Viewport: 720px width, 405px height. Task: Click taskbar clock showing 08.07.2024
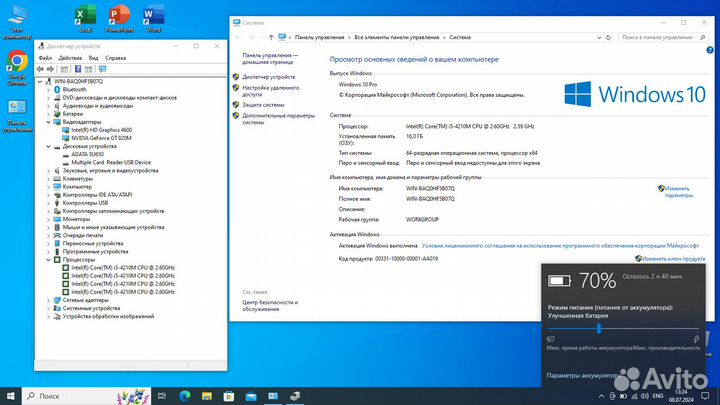tap(681, 396)
